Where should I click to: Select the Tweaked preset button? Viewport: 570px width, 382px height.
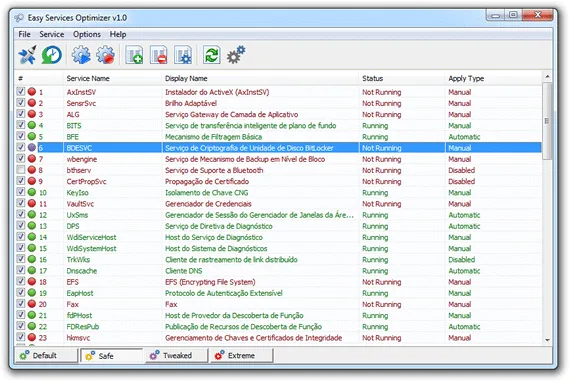click(176, 355)
